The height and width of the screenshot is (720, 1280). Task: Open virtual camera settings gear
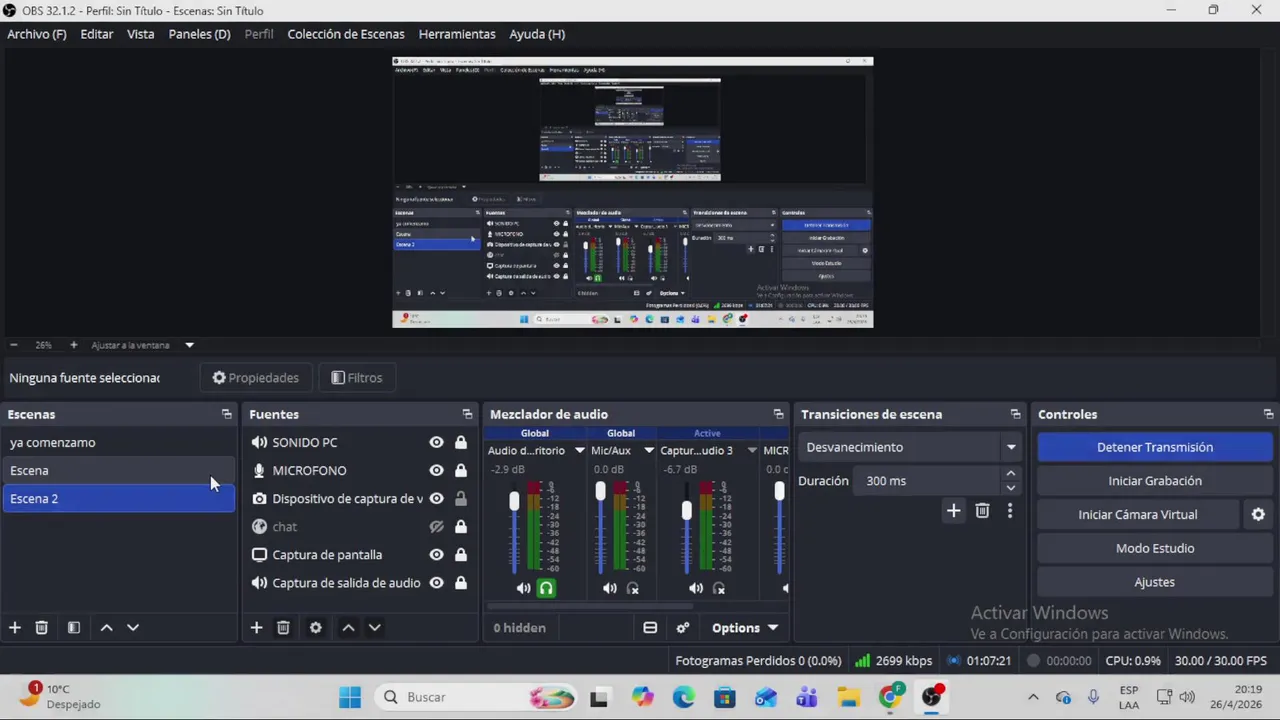[1258, 514]
